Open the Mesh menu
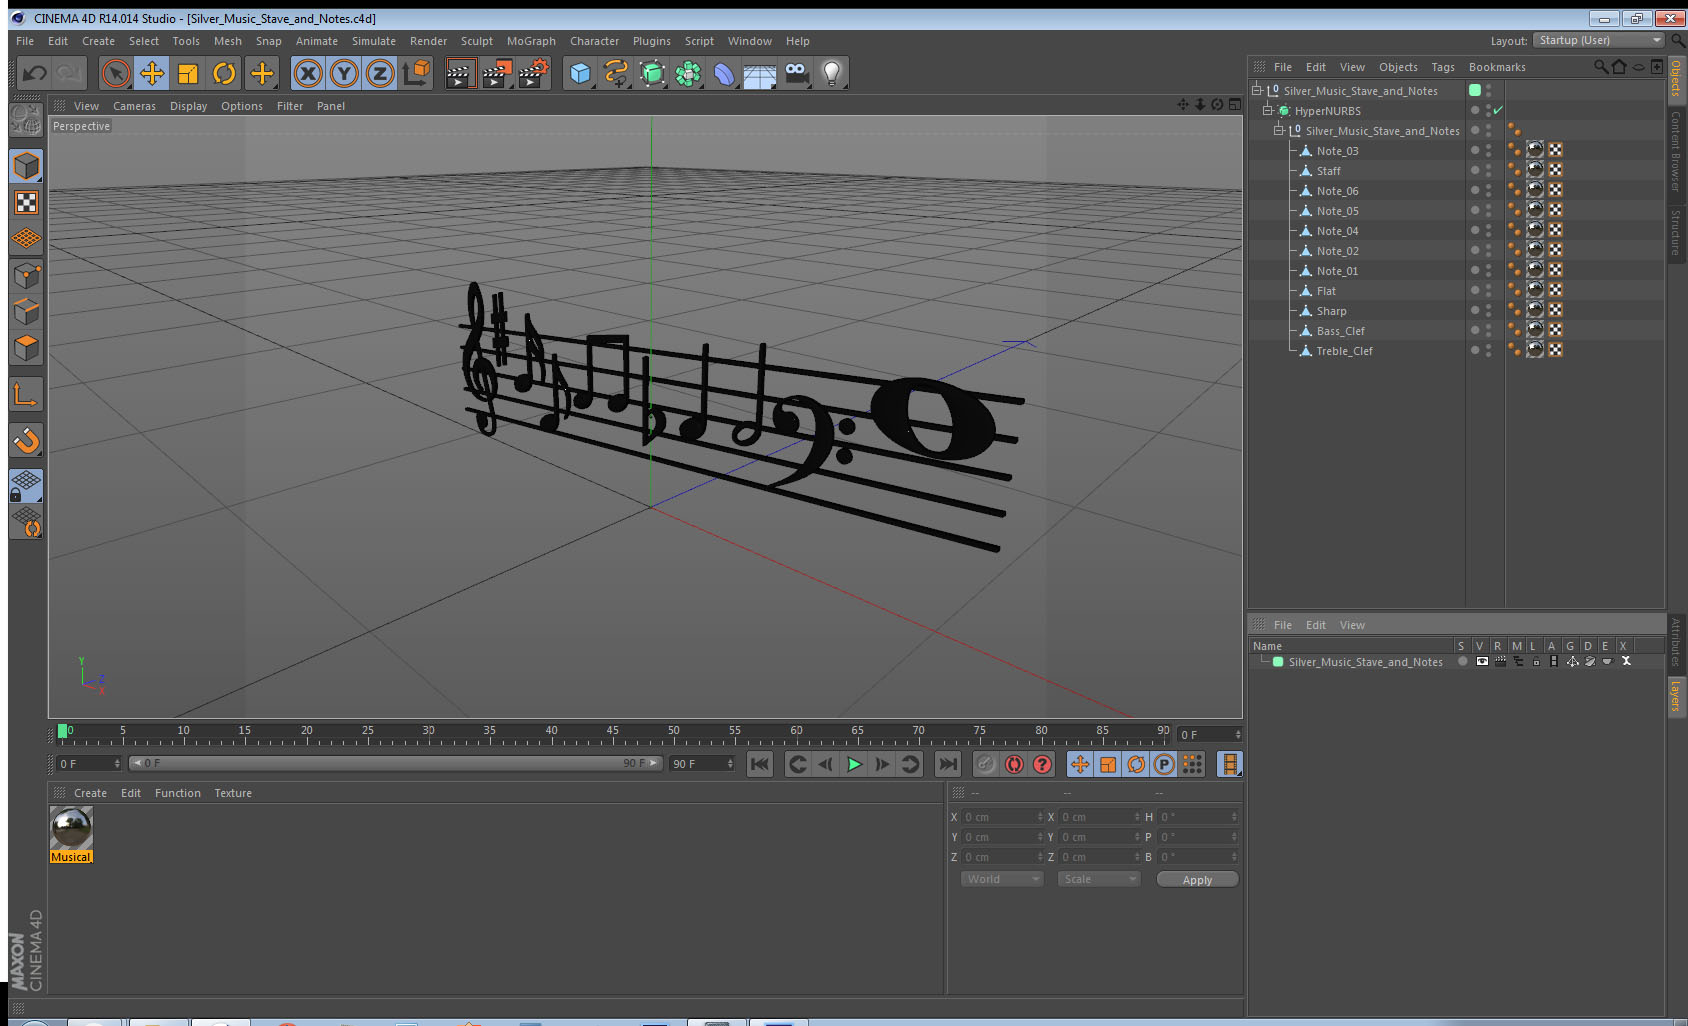 [x=228, y=41]
